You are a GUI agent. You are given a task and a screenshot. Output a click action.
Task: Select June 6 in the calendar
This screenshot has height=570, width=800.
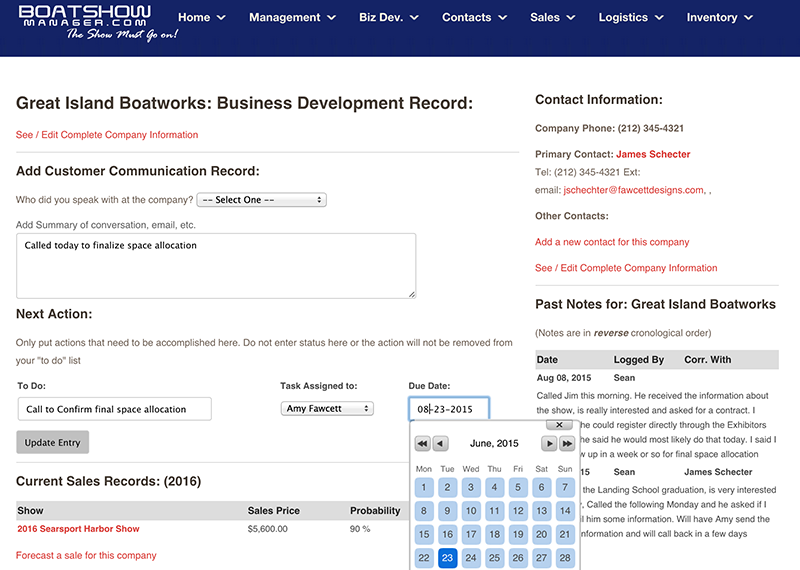pos(541,487)
